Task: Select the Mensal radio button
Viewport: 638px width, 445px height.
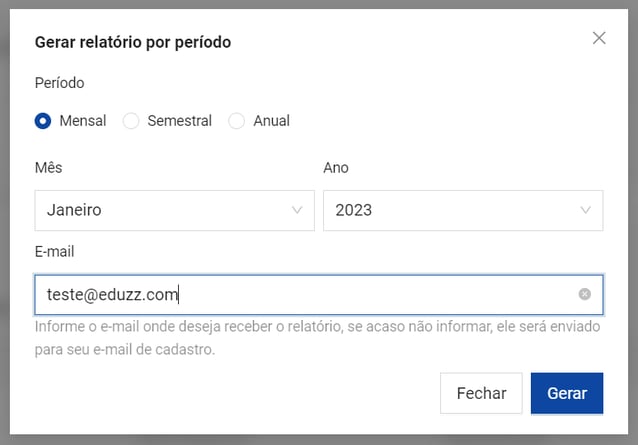Action: pos(43,121)
